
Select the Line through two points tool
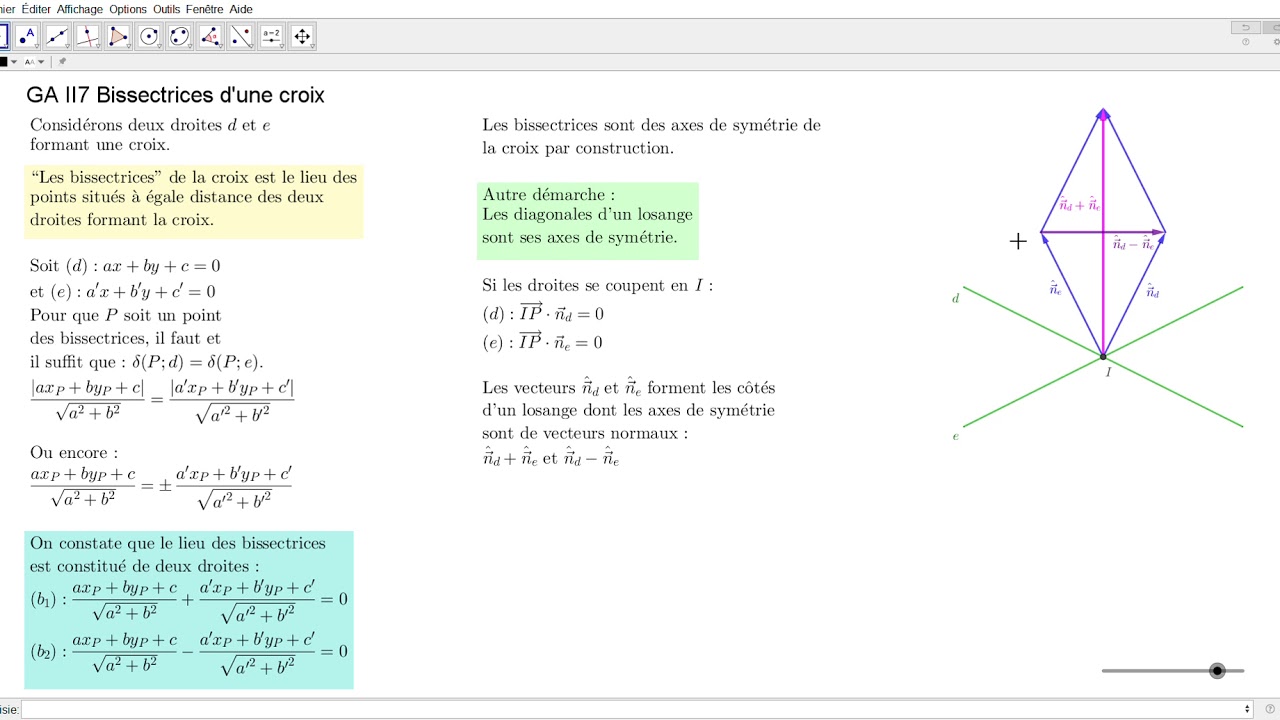coord(57,37)
